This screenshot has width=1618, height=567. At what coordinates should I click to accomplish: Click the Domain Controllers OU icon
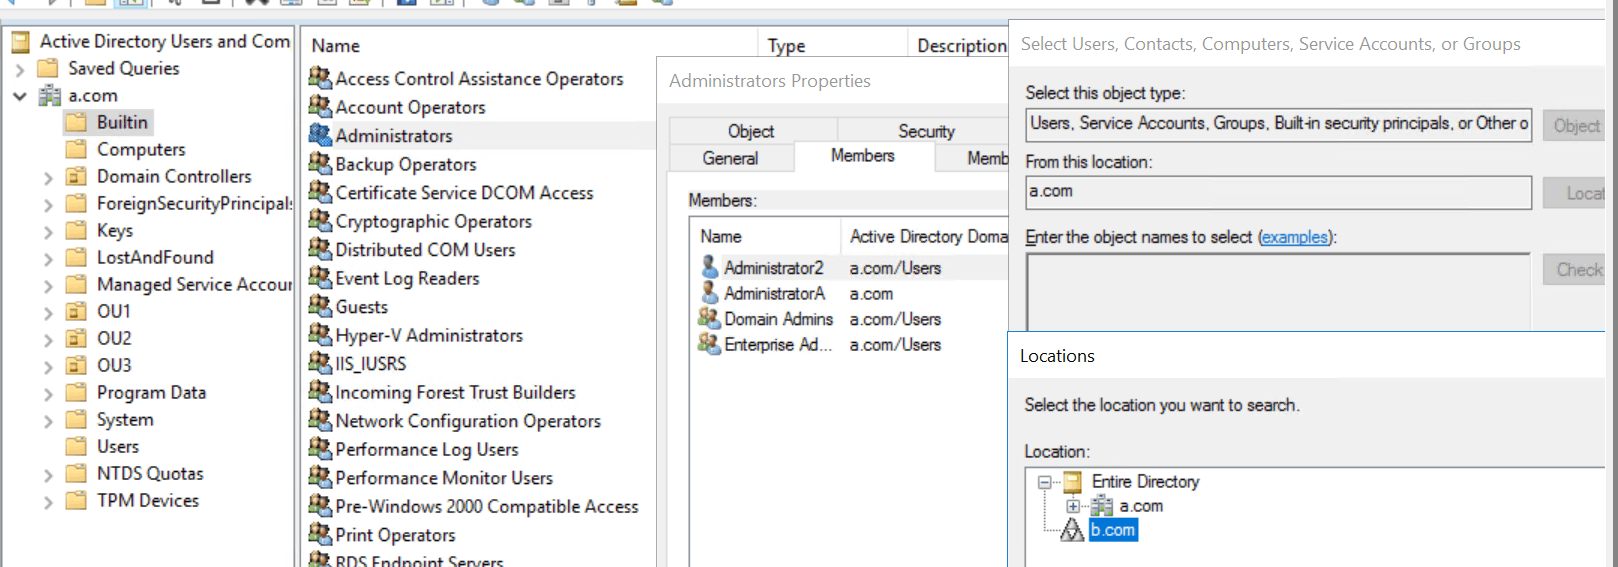click(76, 176)
